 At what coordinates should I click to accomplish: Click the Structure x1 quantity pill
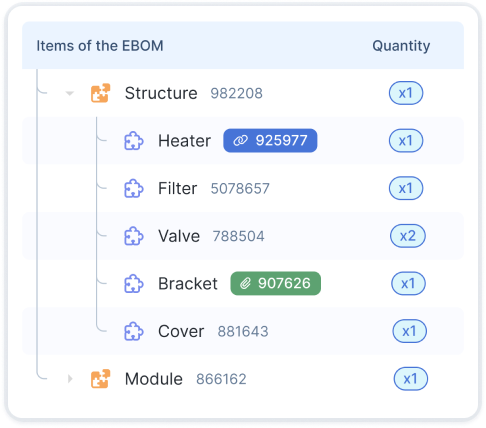click(x=406, y=93)
